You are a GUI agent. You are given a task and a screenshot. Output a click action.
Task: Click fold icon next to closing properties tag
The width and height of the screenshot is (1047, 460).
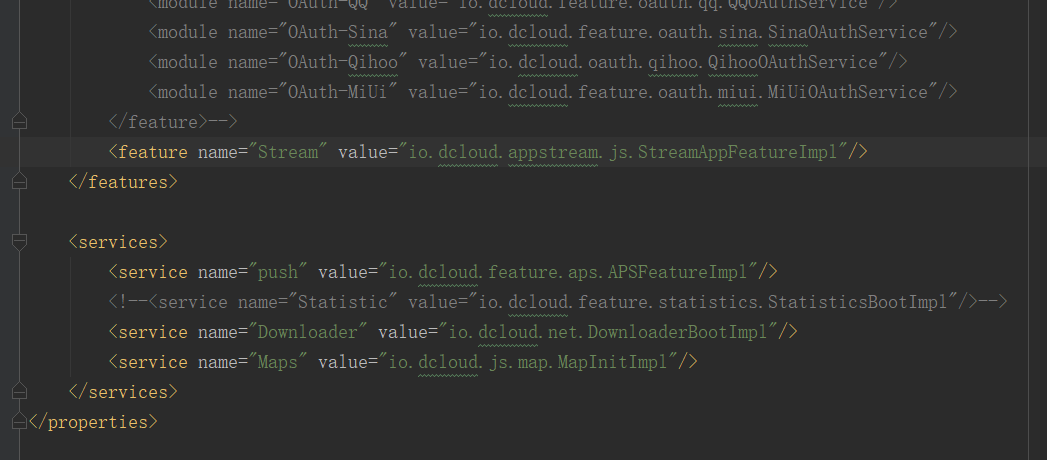pos(19,422)
